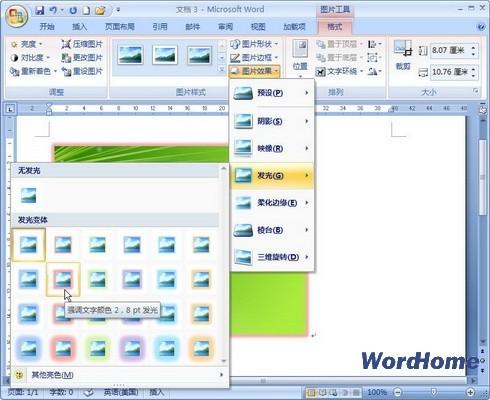Open a file using the folder icon
Screen dimensions: 490x400
100,10
